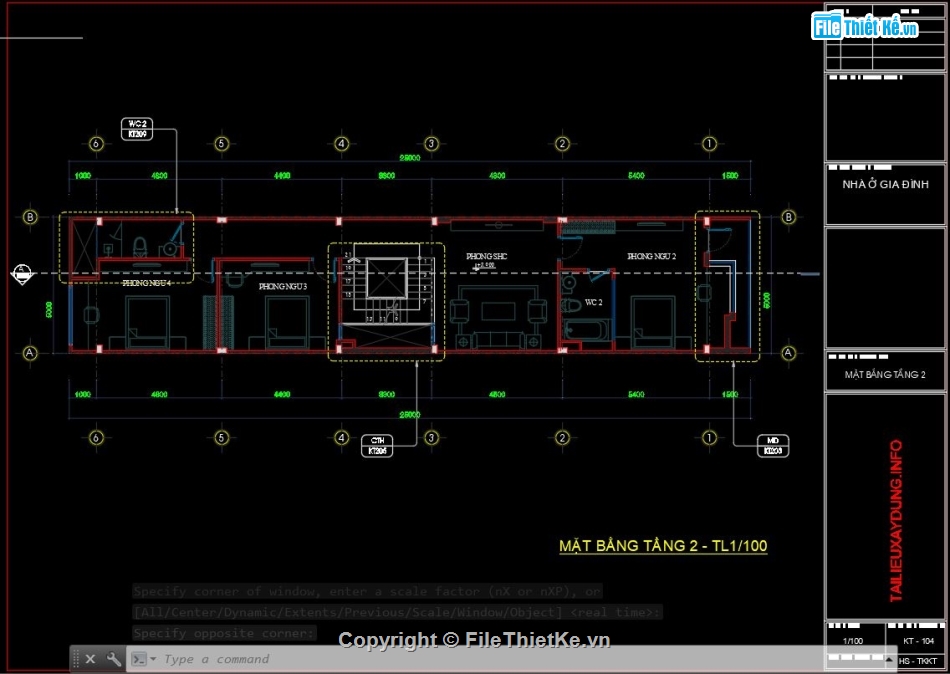The image size is (950, 674).
Task: Select the 1/100 scale cell
Action: tap(853, 641)
